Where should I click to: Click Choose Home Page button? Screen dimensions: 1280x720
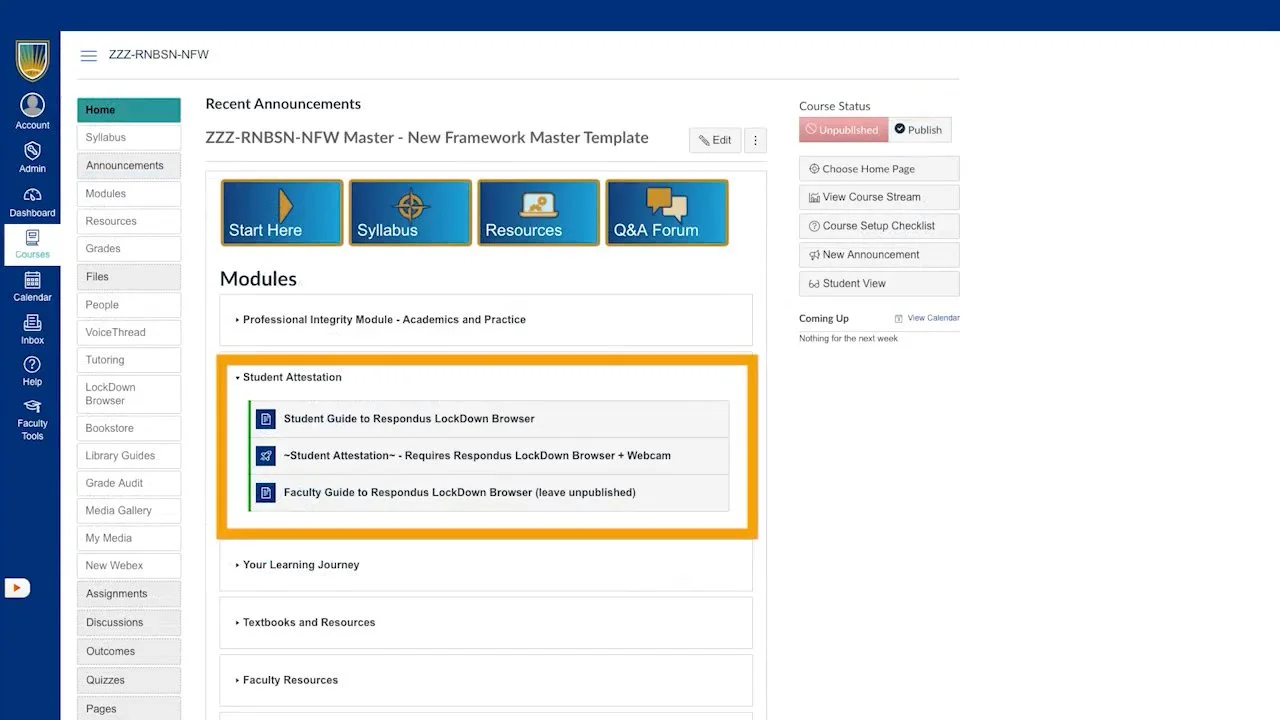879,169
